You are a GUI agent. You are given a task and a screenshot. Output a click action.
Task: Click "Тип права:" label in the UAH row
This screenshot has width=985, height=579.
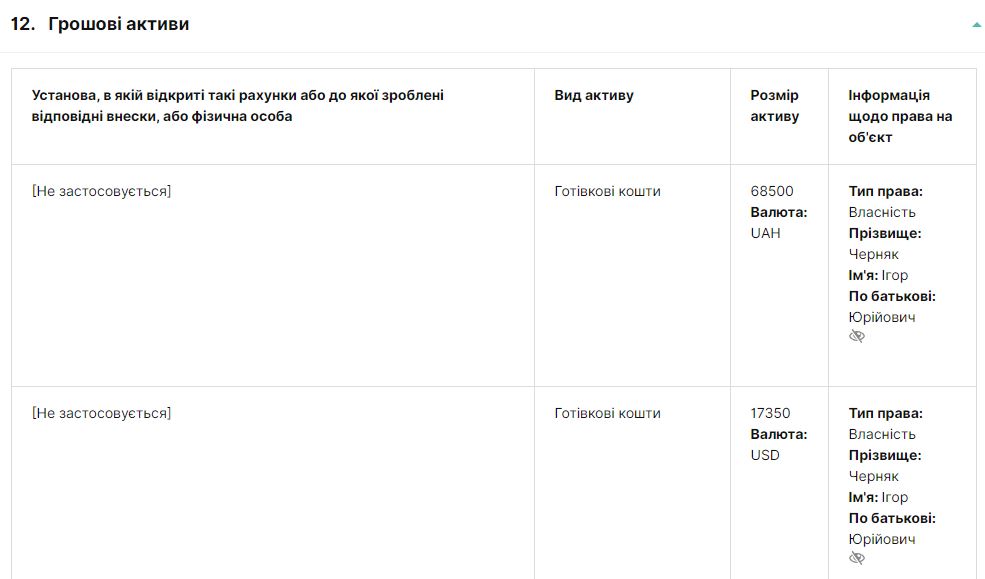pyautogui.click(x=885, y=191)
